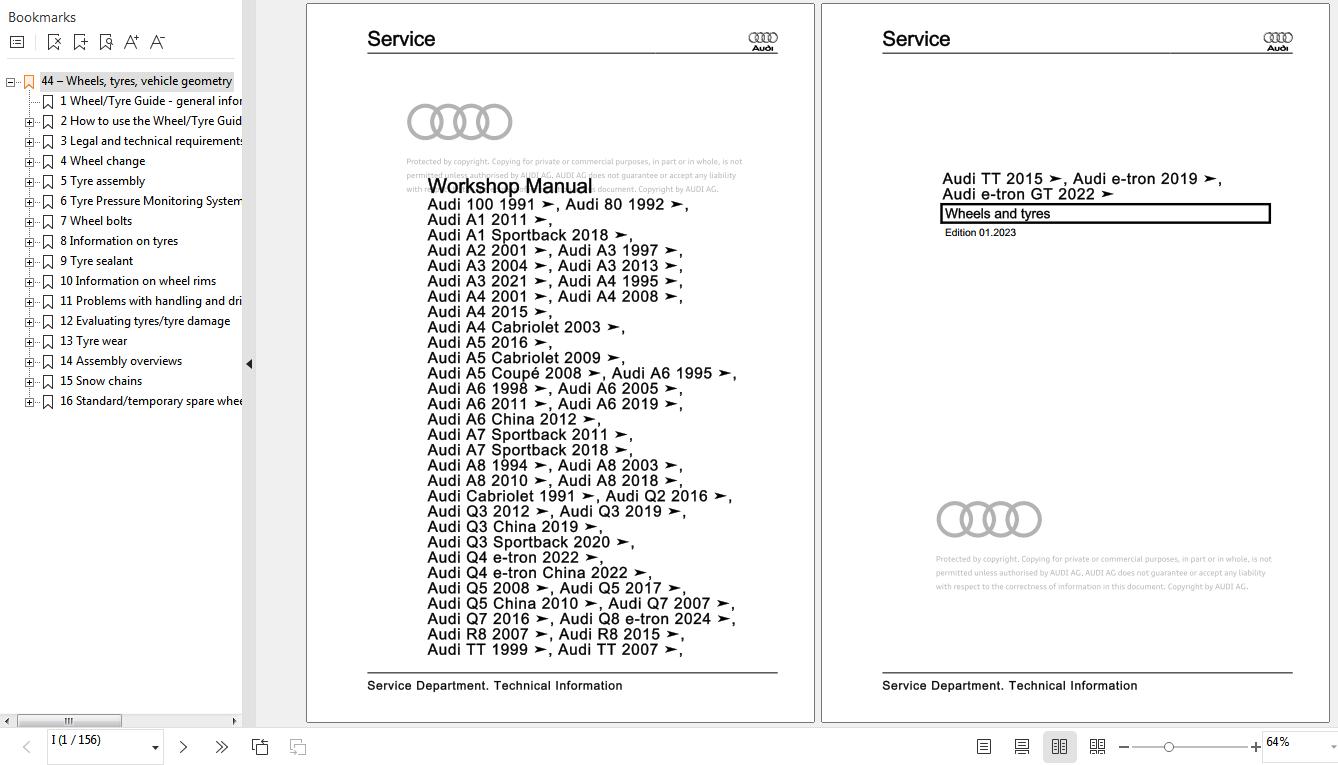Open the bookmark search tool
The width and height of the screenshot is (1338, 765).
click(105, 41)
